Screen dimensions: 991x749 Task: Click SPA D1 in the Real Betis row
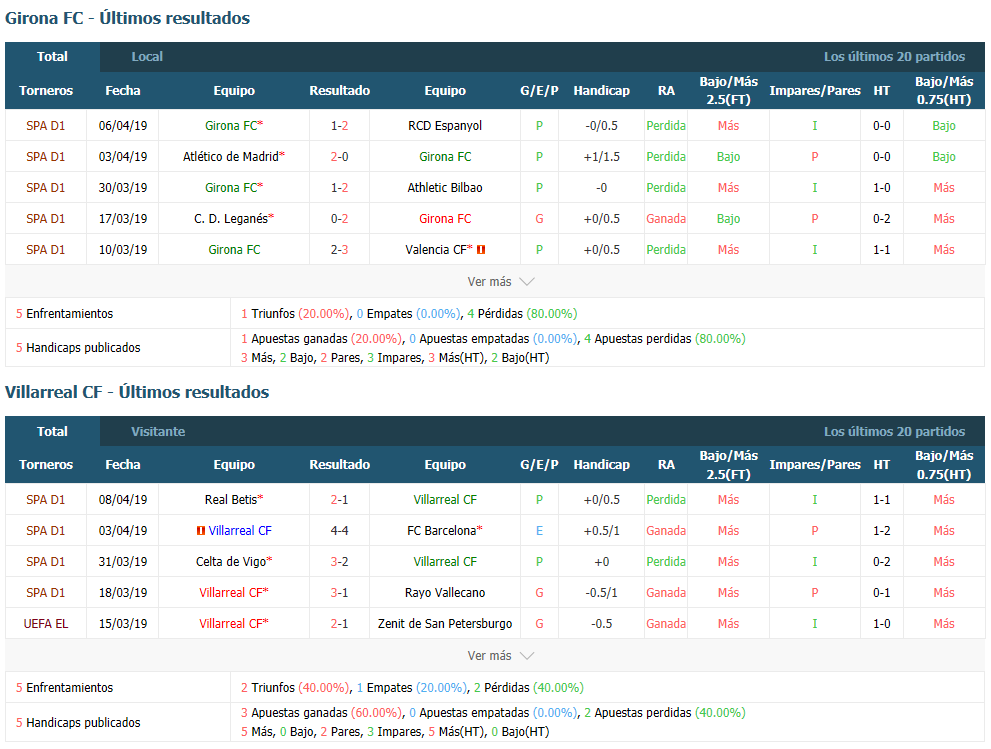(46, 499)
